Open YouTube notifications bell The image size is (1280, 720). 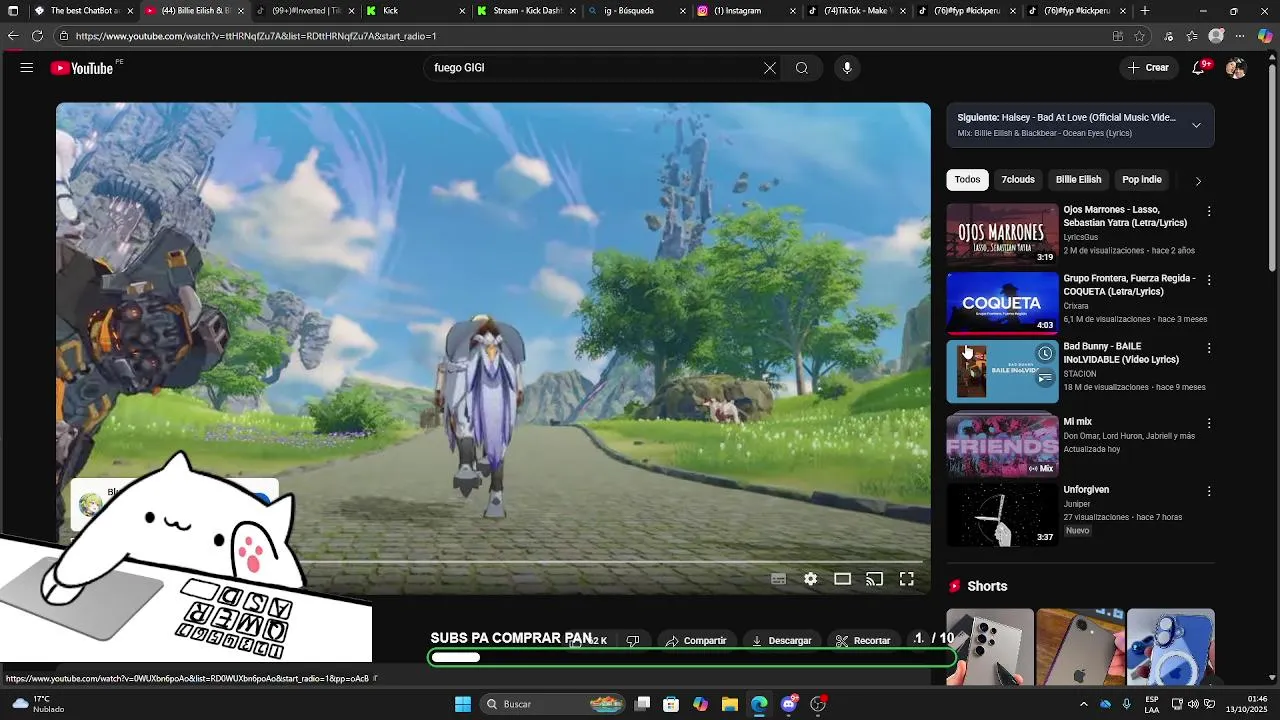click(x=1199, y=68)
